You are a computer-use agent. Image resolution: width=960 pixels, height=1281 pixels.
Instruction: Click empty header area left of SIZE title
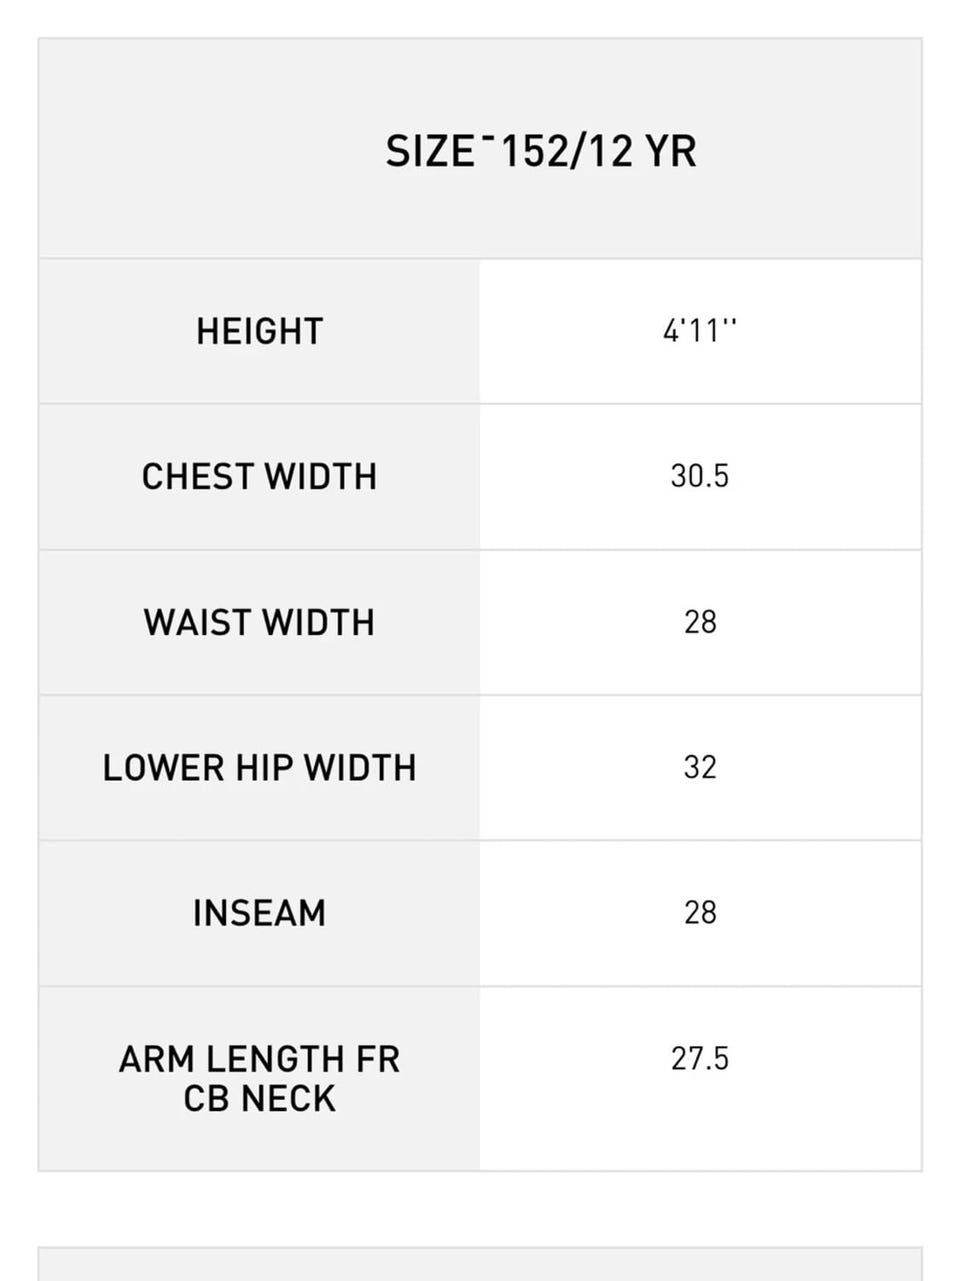(200, 150)
